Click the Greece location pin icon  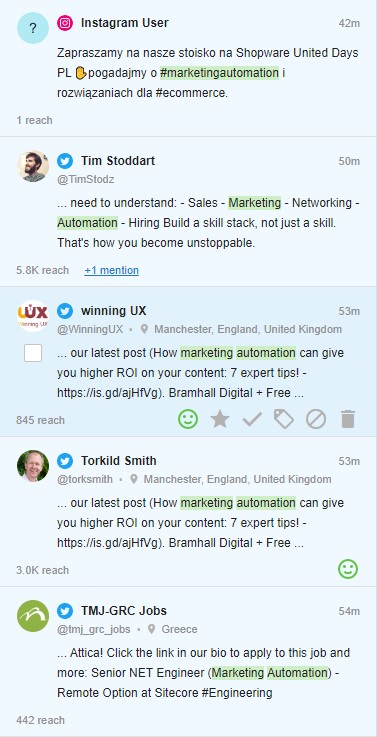pyautogui.click(x=151, y=629)
